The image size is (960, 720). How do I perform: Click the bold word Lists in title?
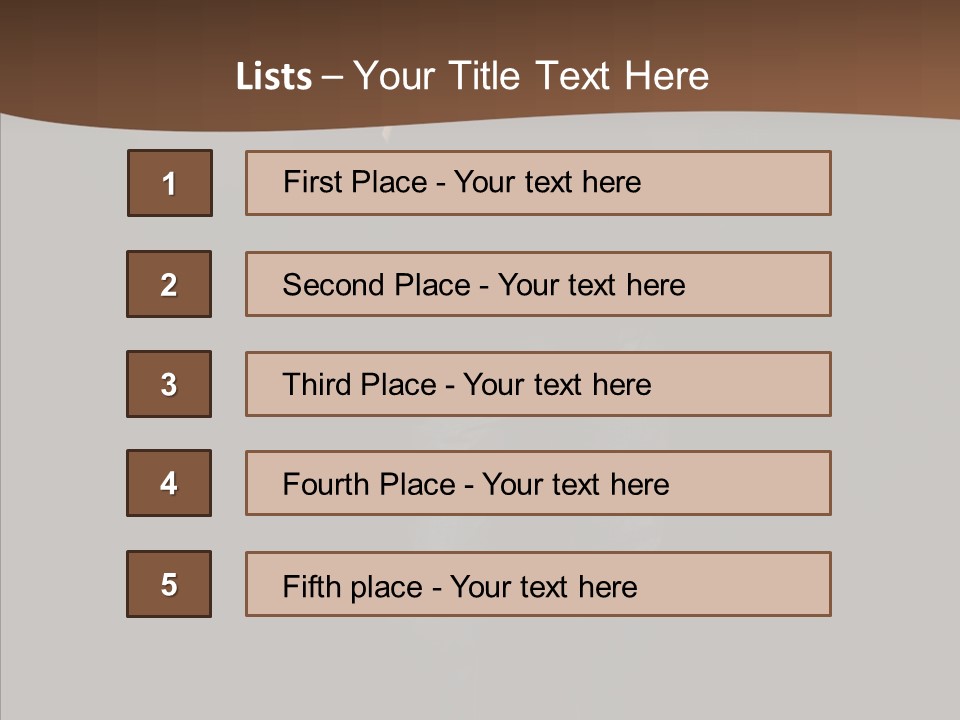coord(273,77)
